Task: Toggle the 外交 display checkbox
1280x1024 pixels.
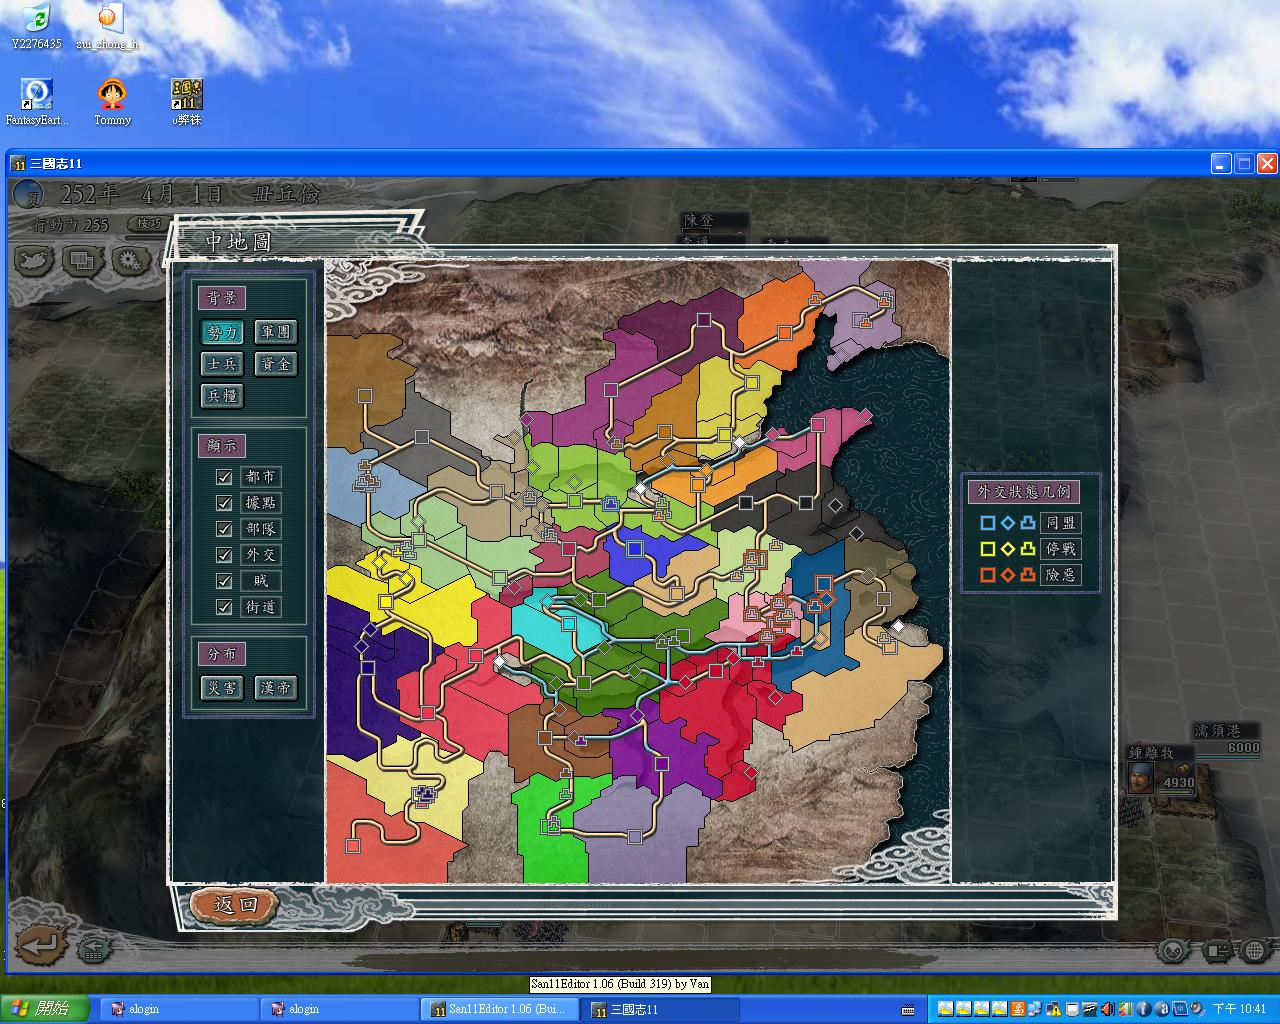Action: pos(224,555)
